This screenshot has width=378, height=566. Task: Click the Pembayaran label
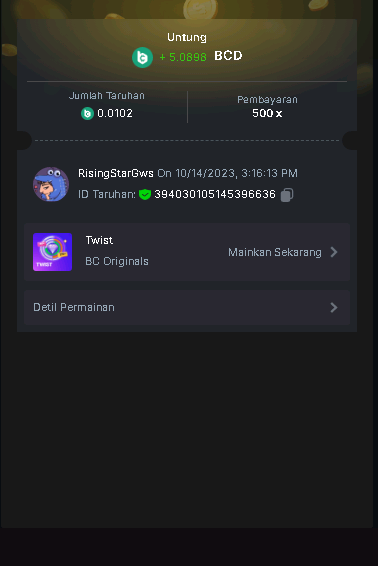click(267, 100)
